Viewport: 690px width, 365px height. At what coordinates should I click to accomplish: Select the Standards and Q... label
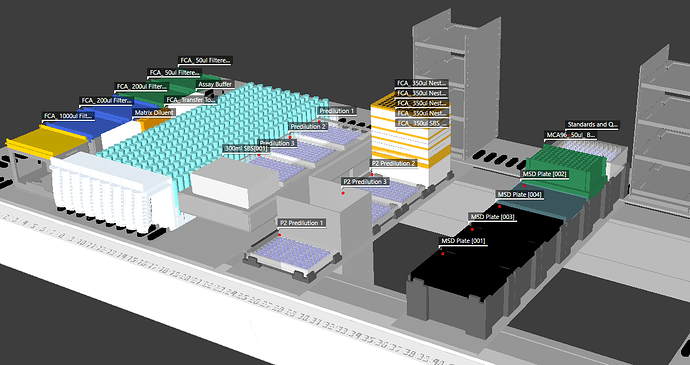tap(592, 125)
